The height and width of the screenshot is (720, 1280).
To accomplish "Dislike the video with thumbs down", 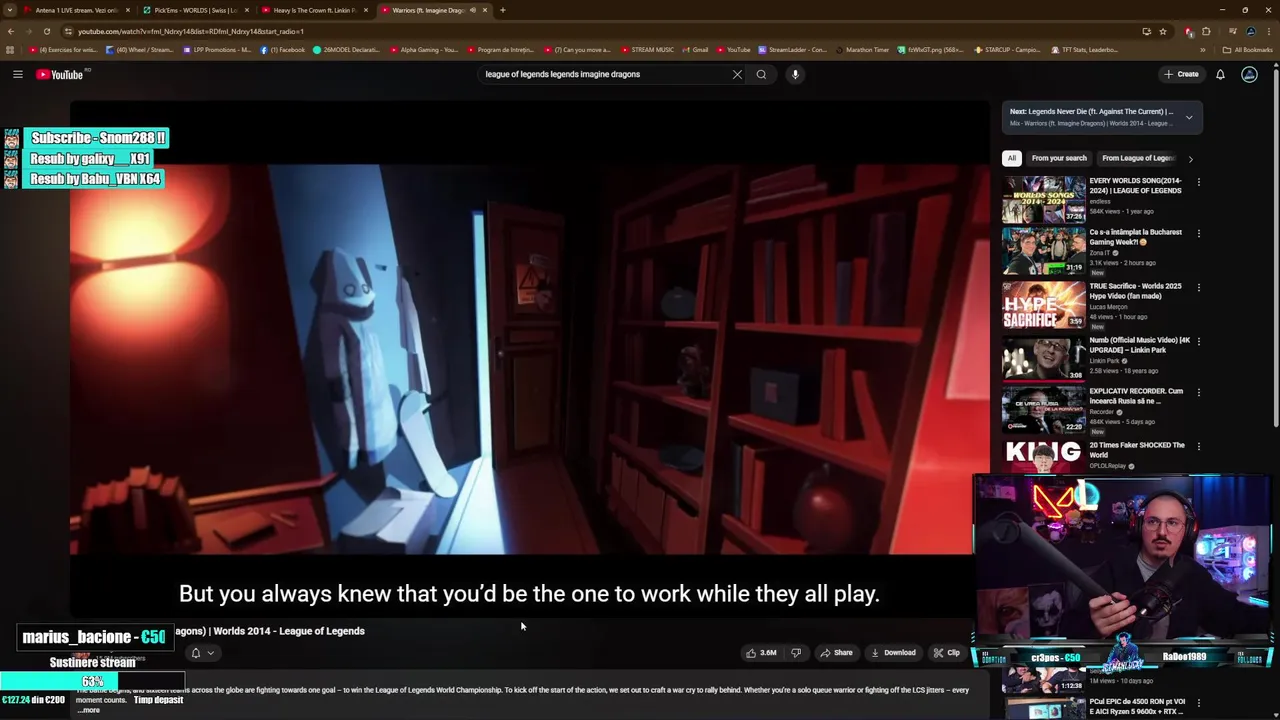I will pyautogui.click(x=796, y=653).
